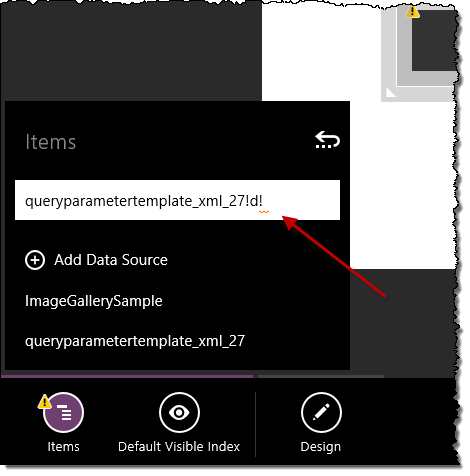Click the Items label under purple icon

tap(63, 447)
